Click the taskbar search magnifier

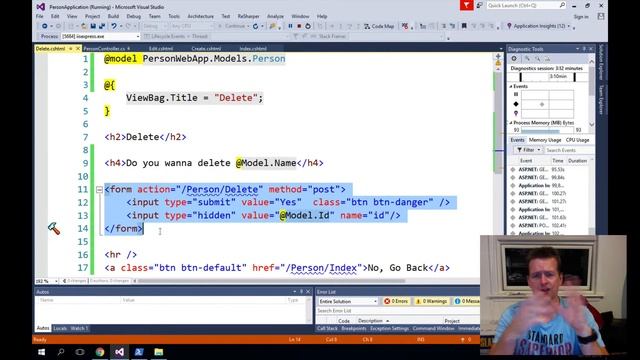pos(61,352)
